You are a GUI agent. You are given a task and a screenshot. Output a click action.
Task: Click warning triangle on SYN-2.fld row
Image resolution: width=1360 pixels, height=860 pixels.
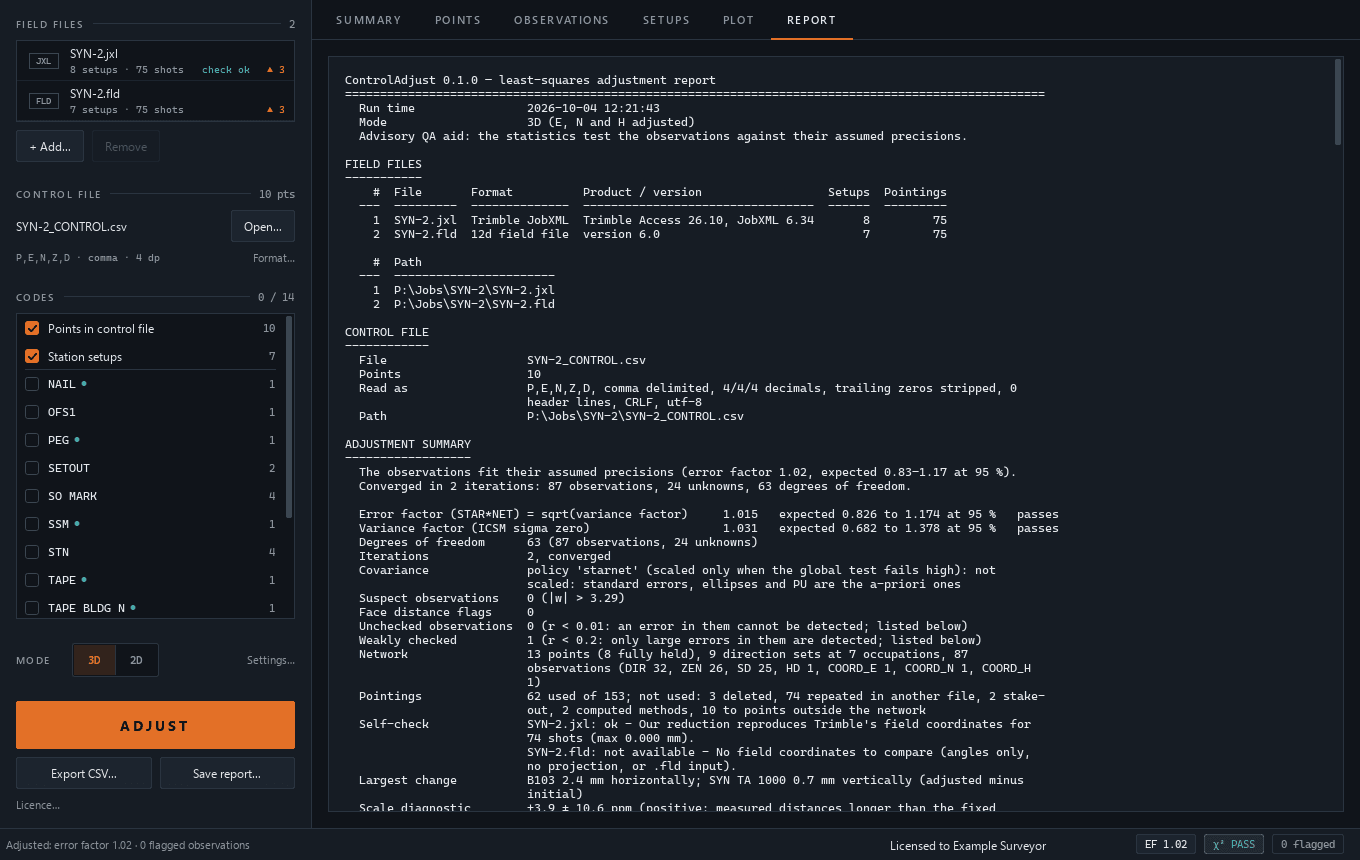point(270,110)
